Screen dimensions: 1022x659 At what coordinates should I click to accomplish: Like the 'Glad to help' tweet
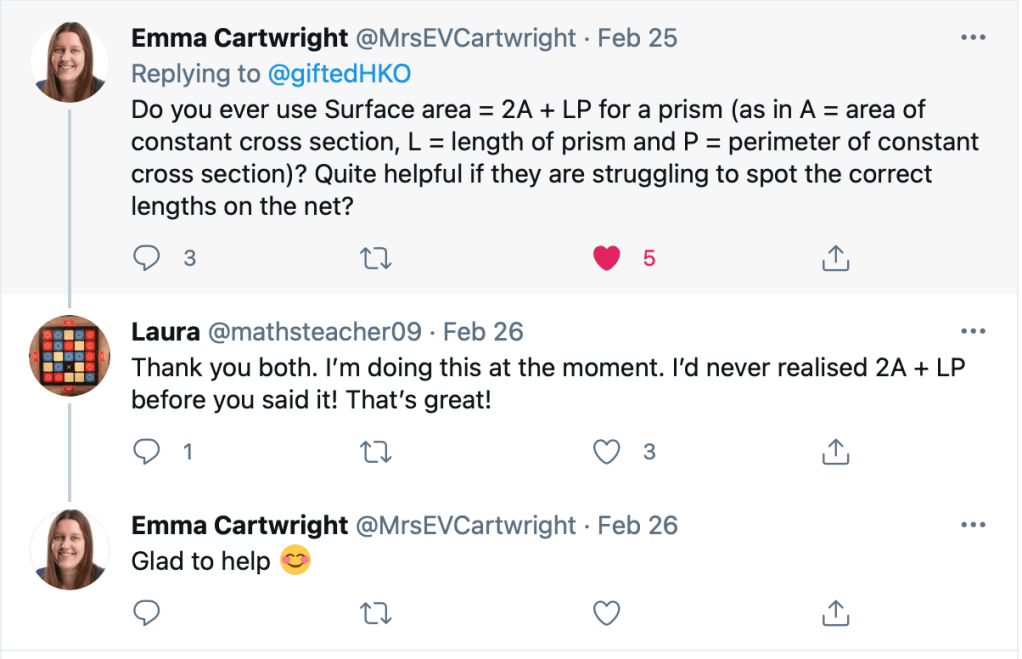pos(606,610)
